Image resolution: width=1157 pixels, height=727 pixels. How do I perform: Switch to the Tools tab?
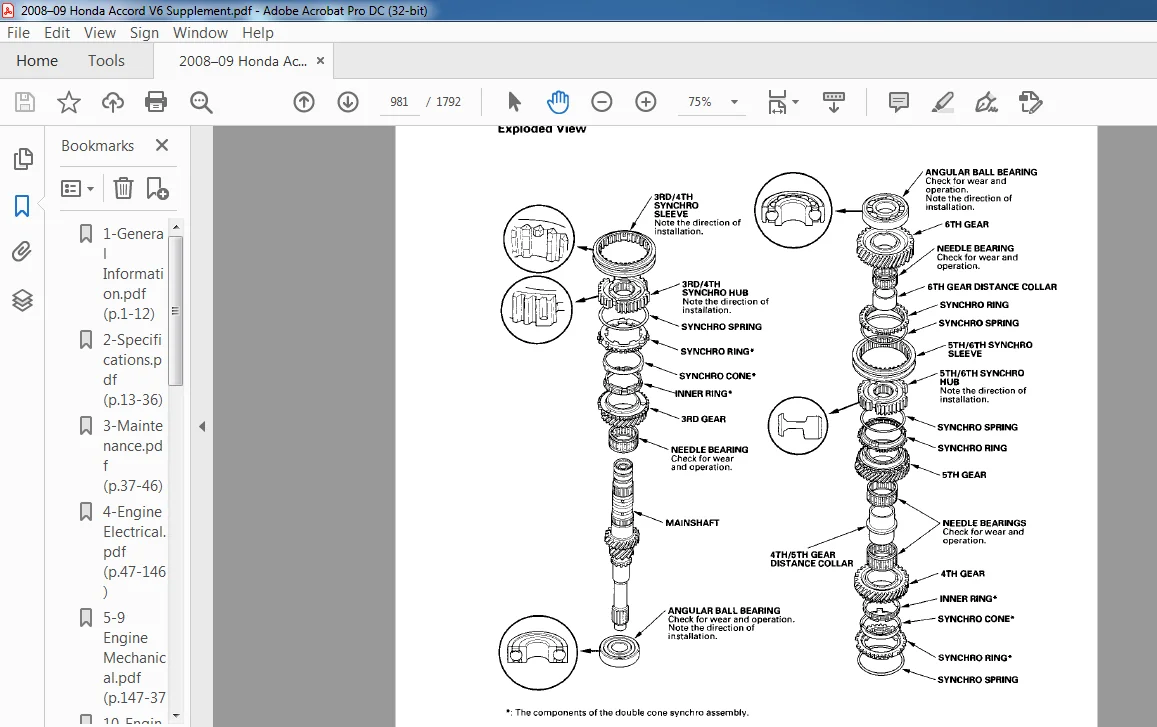click(x=106, y=61)
